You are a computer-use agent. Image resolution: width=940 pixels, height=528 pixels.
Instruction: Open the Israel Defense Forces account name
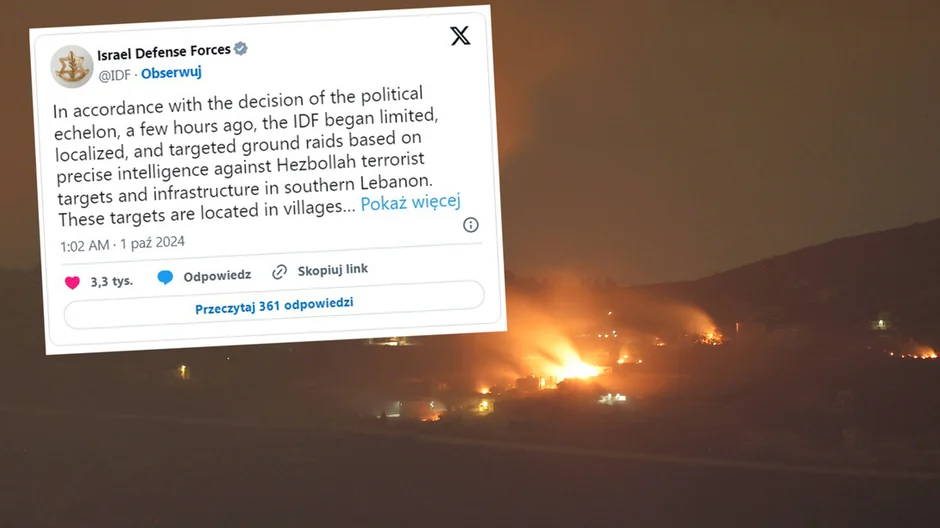coord(164,52)
